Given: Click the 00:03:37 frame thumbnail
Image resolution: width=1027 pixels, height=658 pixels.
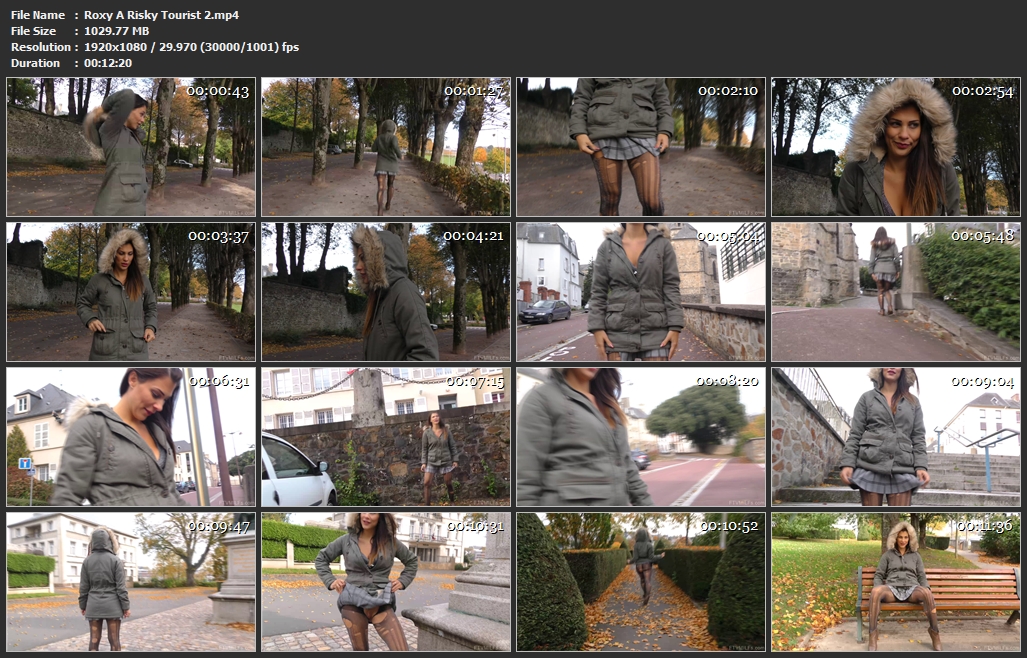Looking at the screenshot, I should 131,292.
